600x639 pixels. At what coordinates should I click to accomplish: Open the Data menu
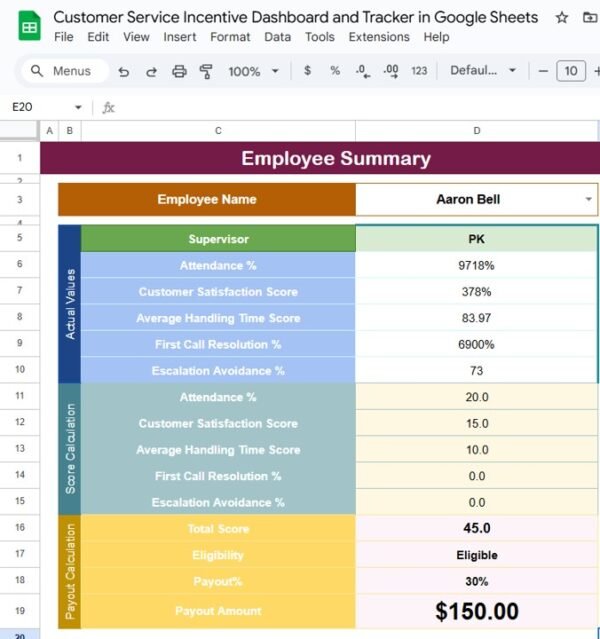(x=277, y=37)
